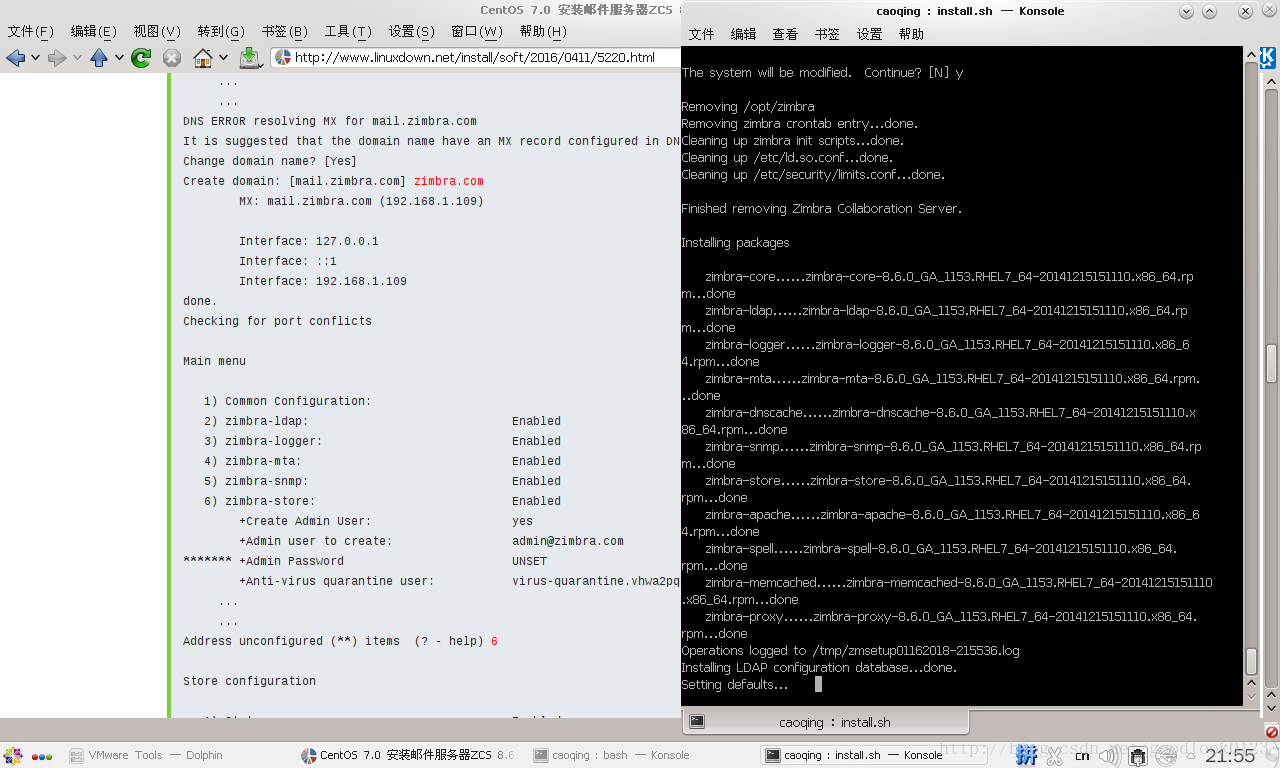This screenshot has height=768, width=1280.
Task: Click Konsole scrollbar down arrow
Action: tap(1251, 695)
